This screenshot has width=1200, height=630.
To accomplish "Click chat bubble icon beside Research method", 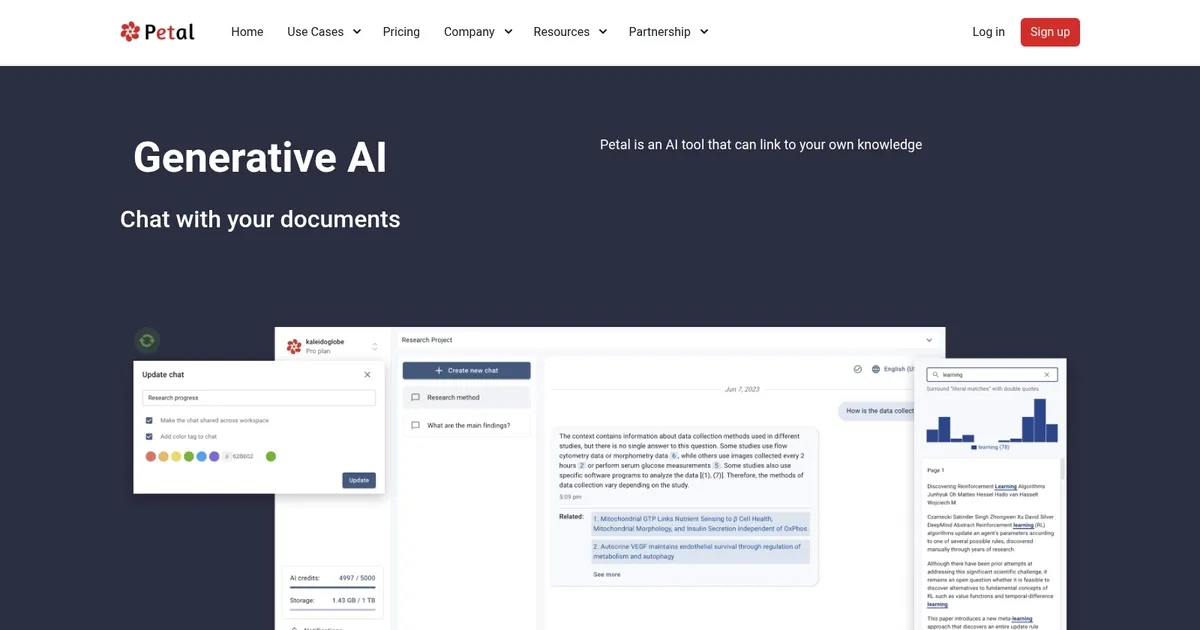I will (416, 397).
